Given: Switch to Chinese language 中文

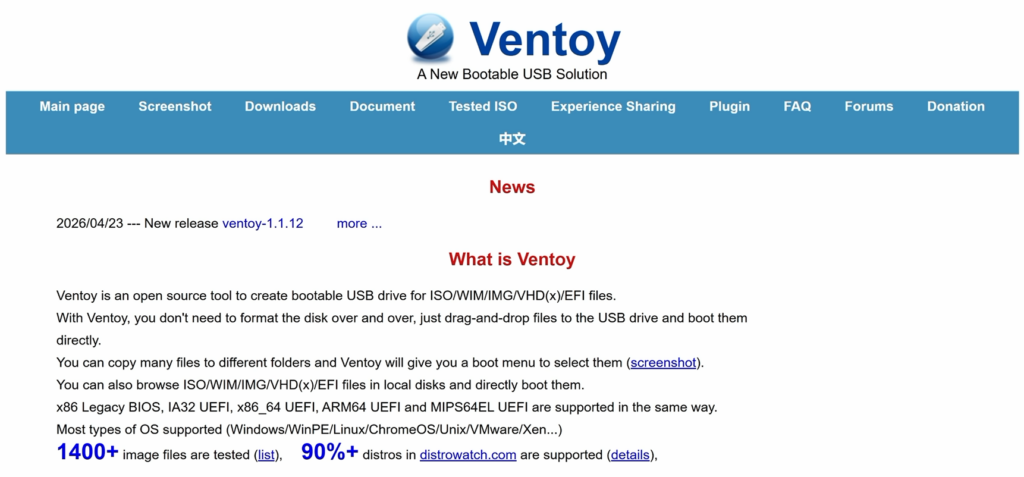Looking at the screenshot, I should coord(513,139).
